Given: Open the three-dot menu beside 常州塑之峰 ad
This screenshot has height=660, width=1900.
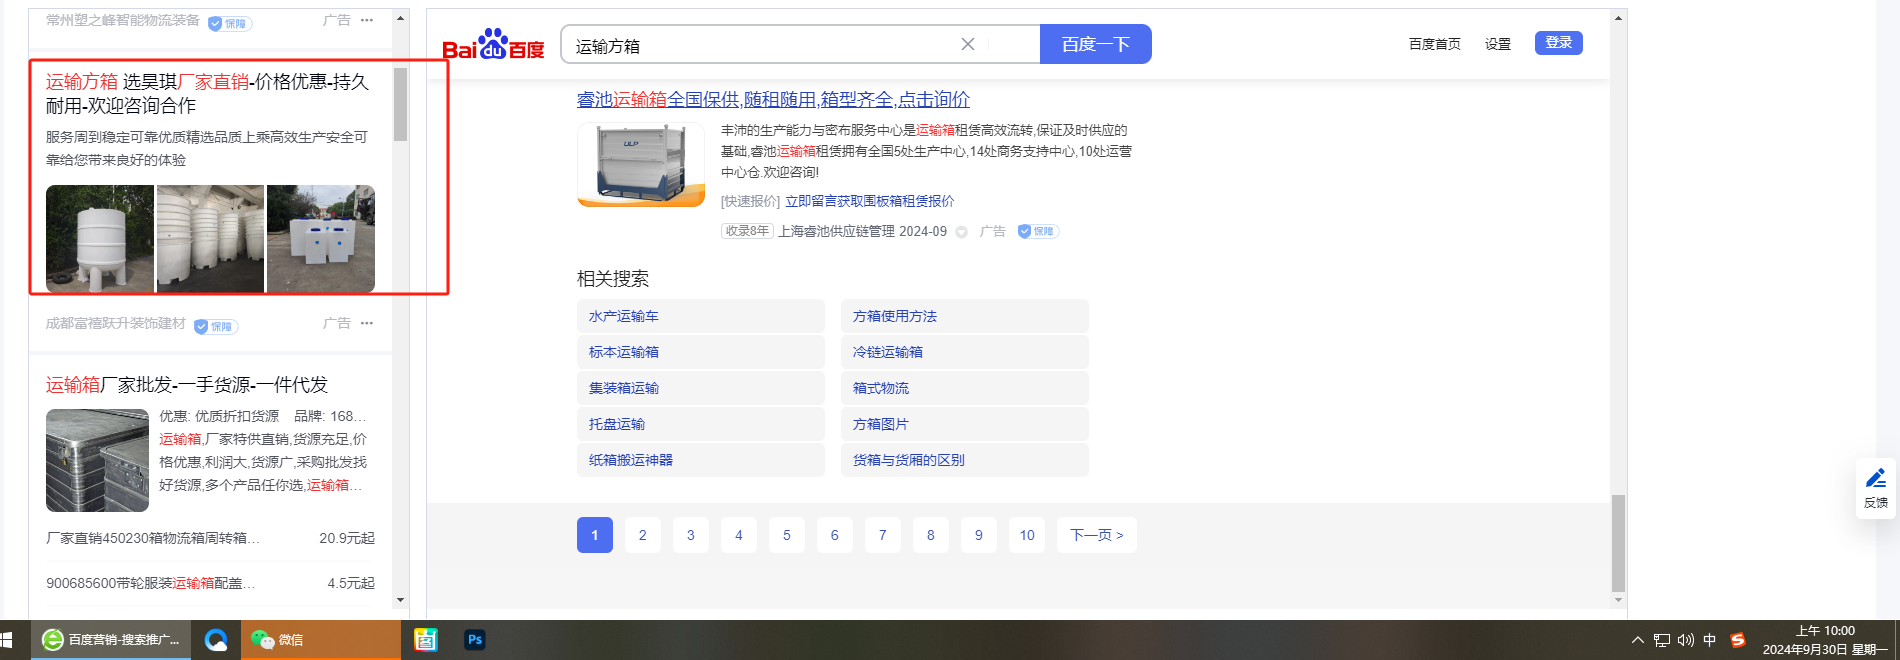Looking at the screenshot, I should [367, 21].
